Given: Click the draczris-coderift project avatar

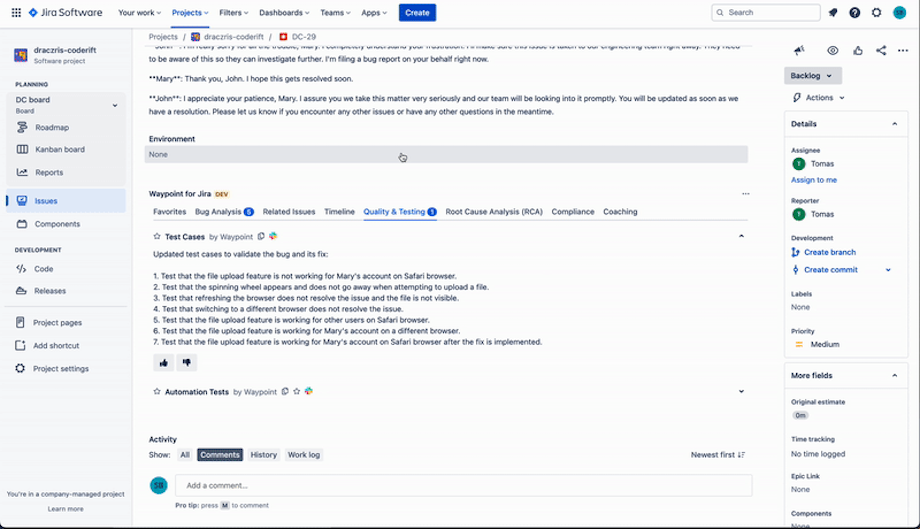Looking at the screenshot, I should pos(21,55).
